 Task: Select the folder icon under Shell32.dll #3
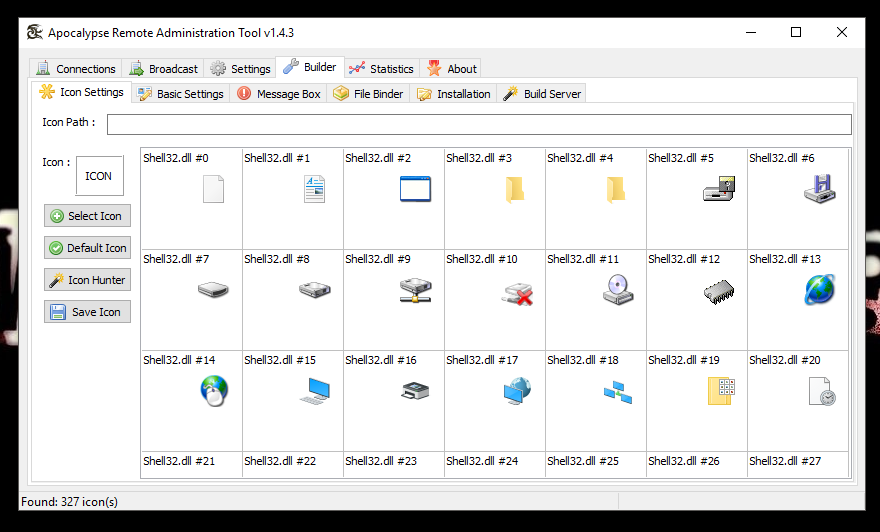pyautogui.click(x=515, y=189)
